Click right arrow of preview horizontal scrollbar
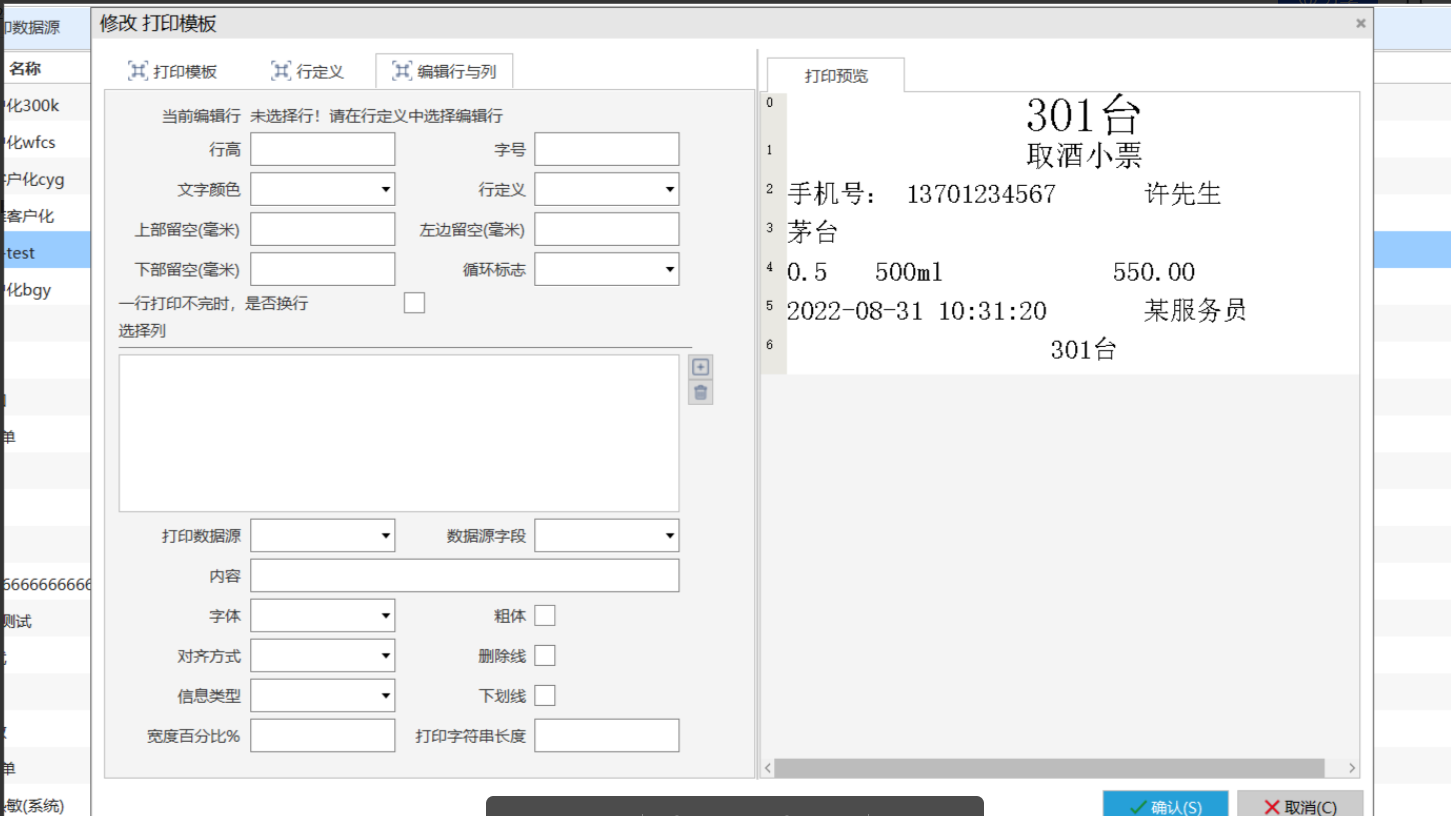The height and width of the screenshot is (816, 1451). tap(1351, 768)
